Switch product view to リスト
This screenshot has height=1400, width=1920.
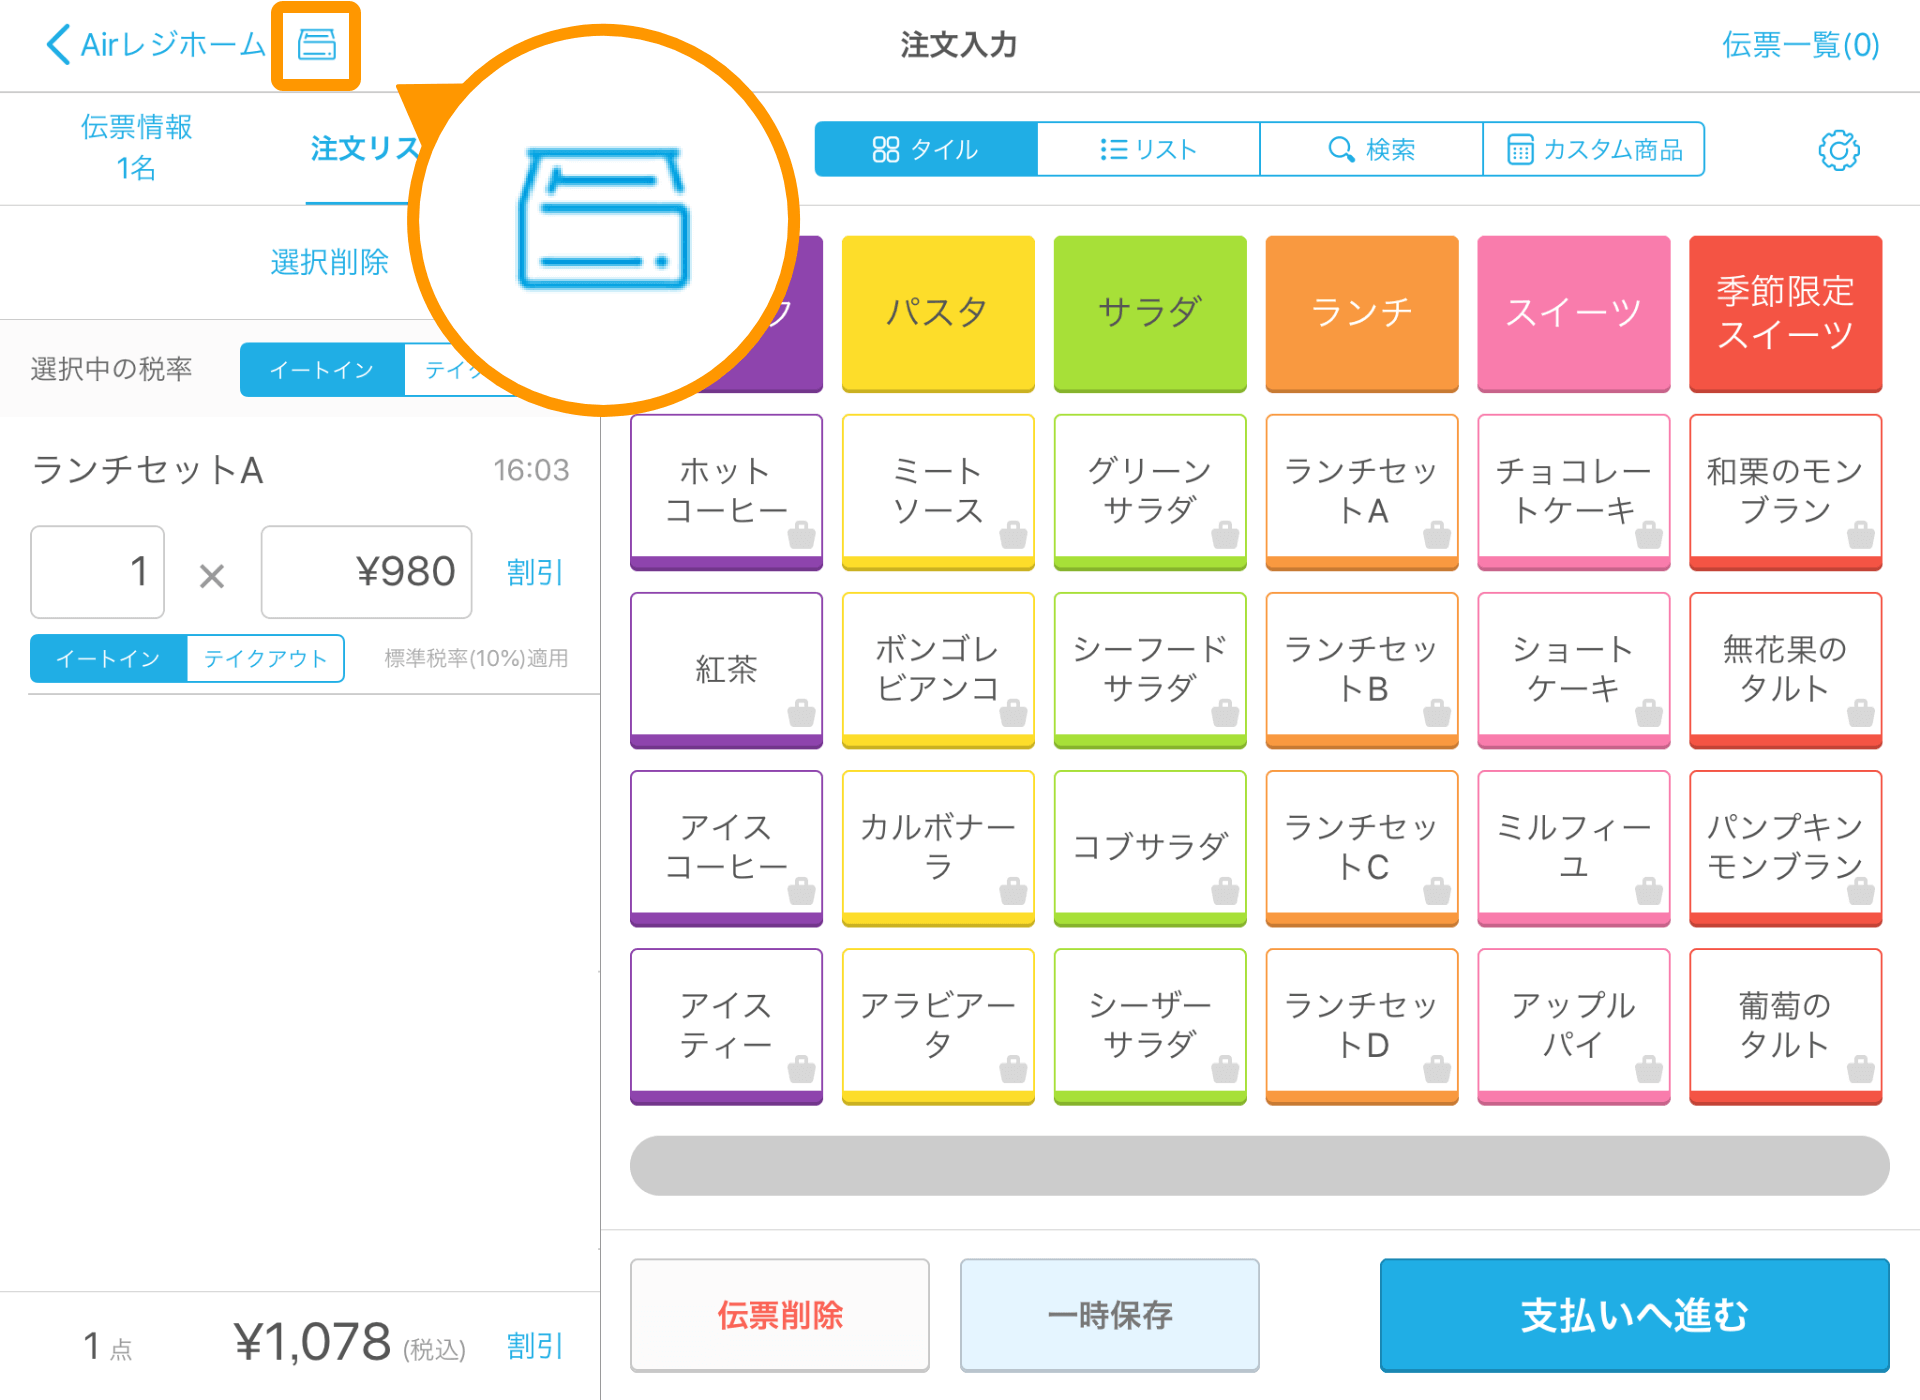click(x=1148, y=150)
